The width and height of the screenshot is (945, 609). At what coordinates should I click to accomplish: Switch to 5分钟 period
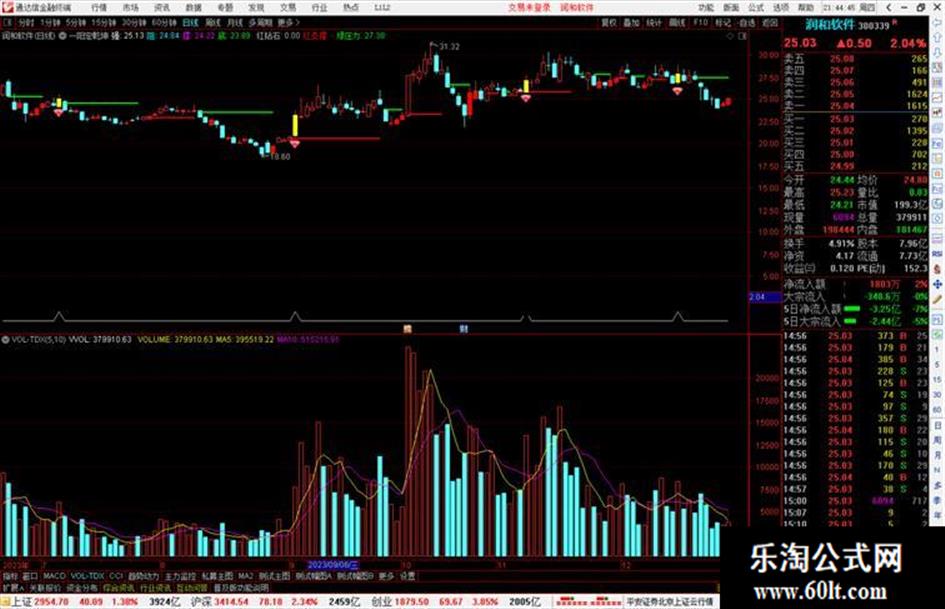tap(76, 22)
